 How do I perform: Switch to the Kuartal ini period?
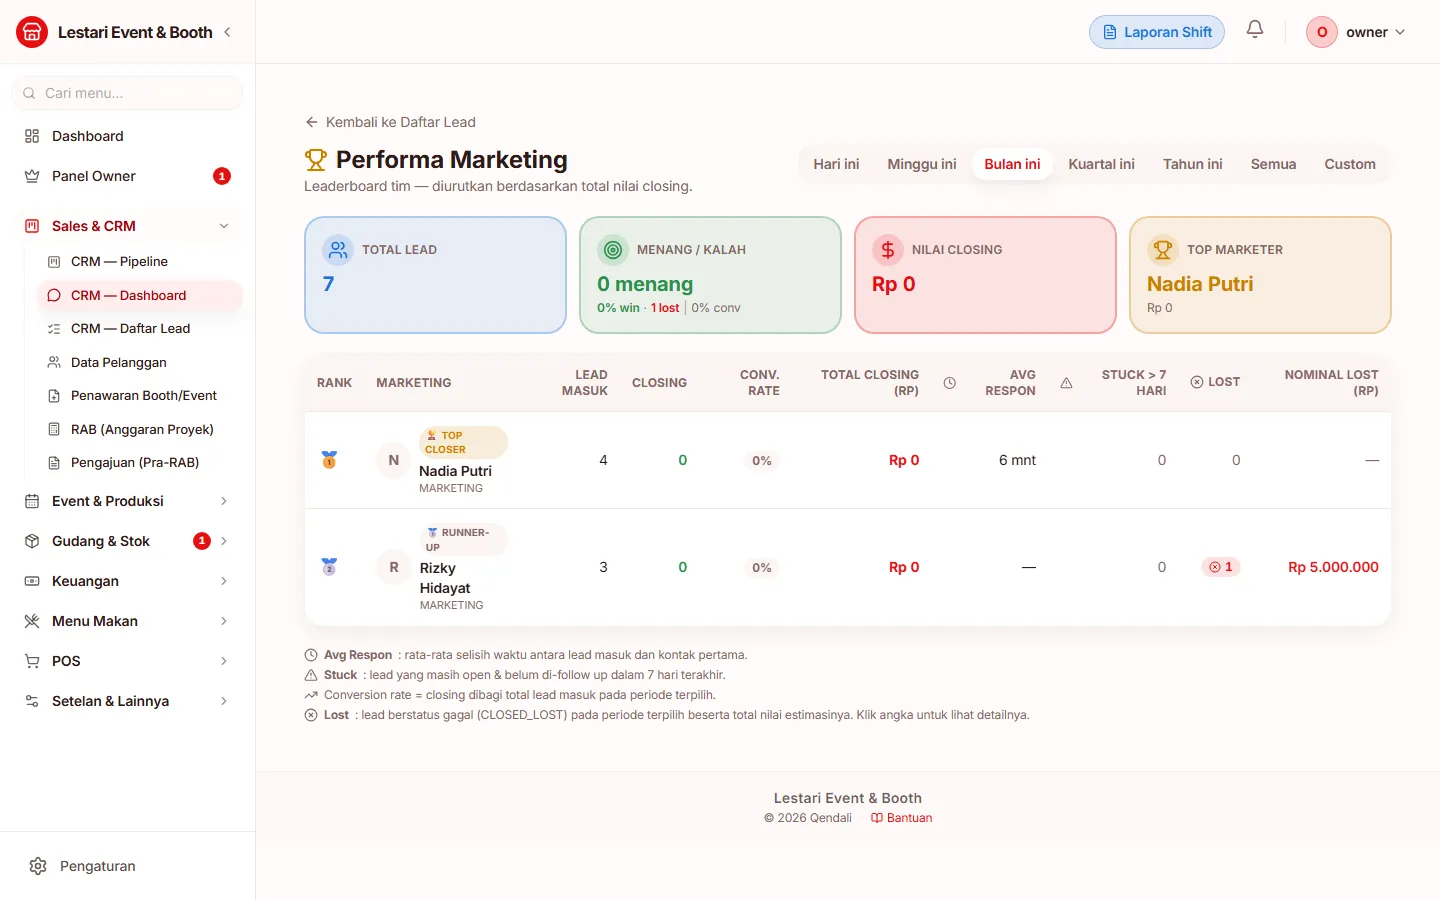coord(1101,164)
